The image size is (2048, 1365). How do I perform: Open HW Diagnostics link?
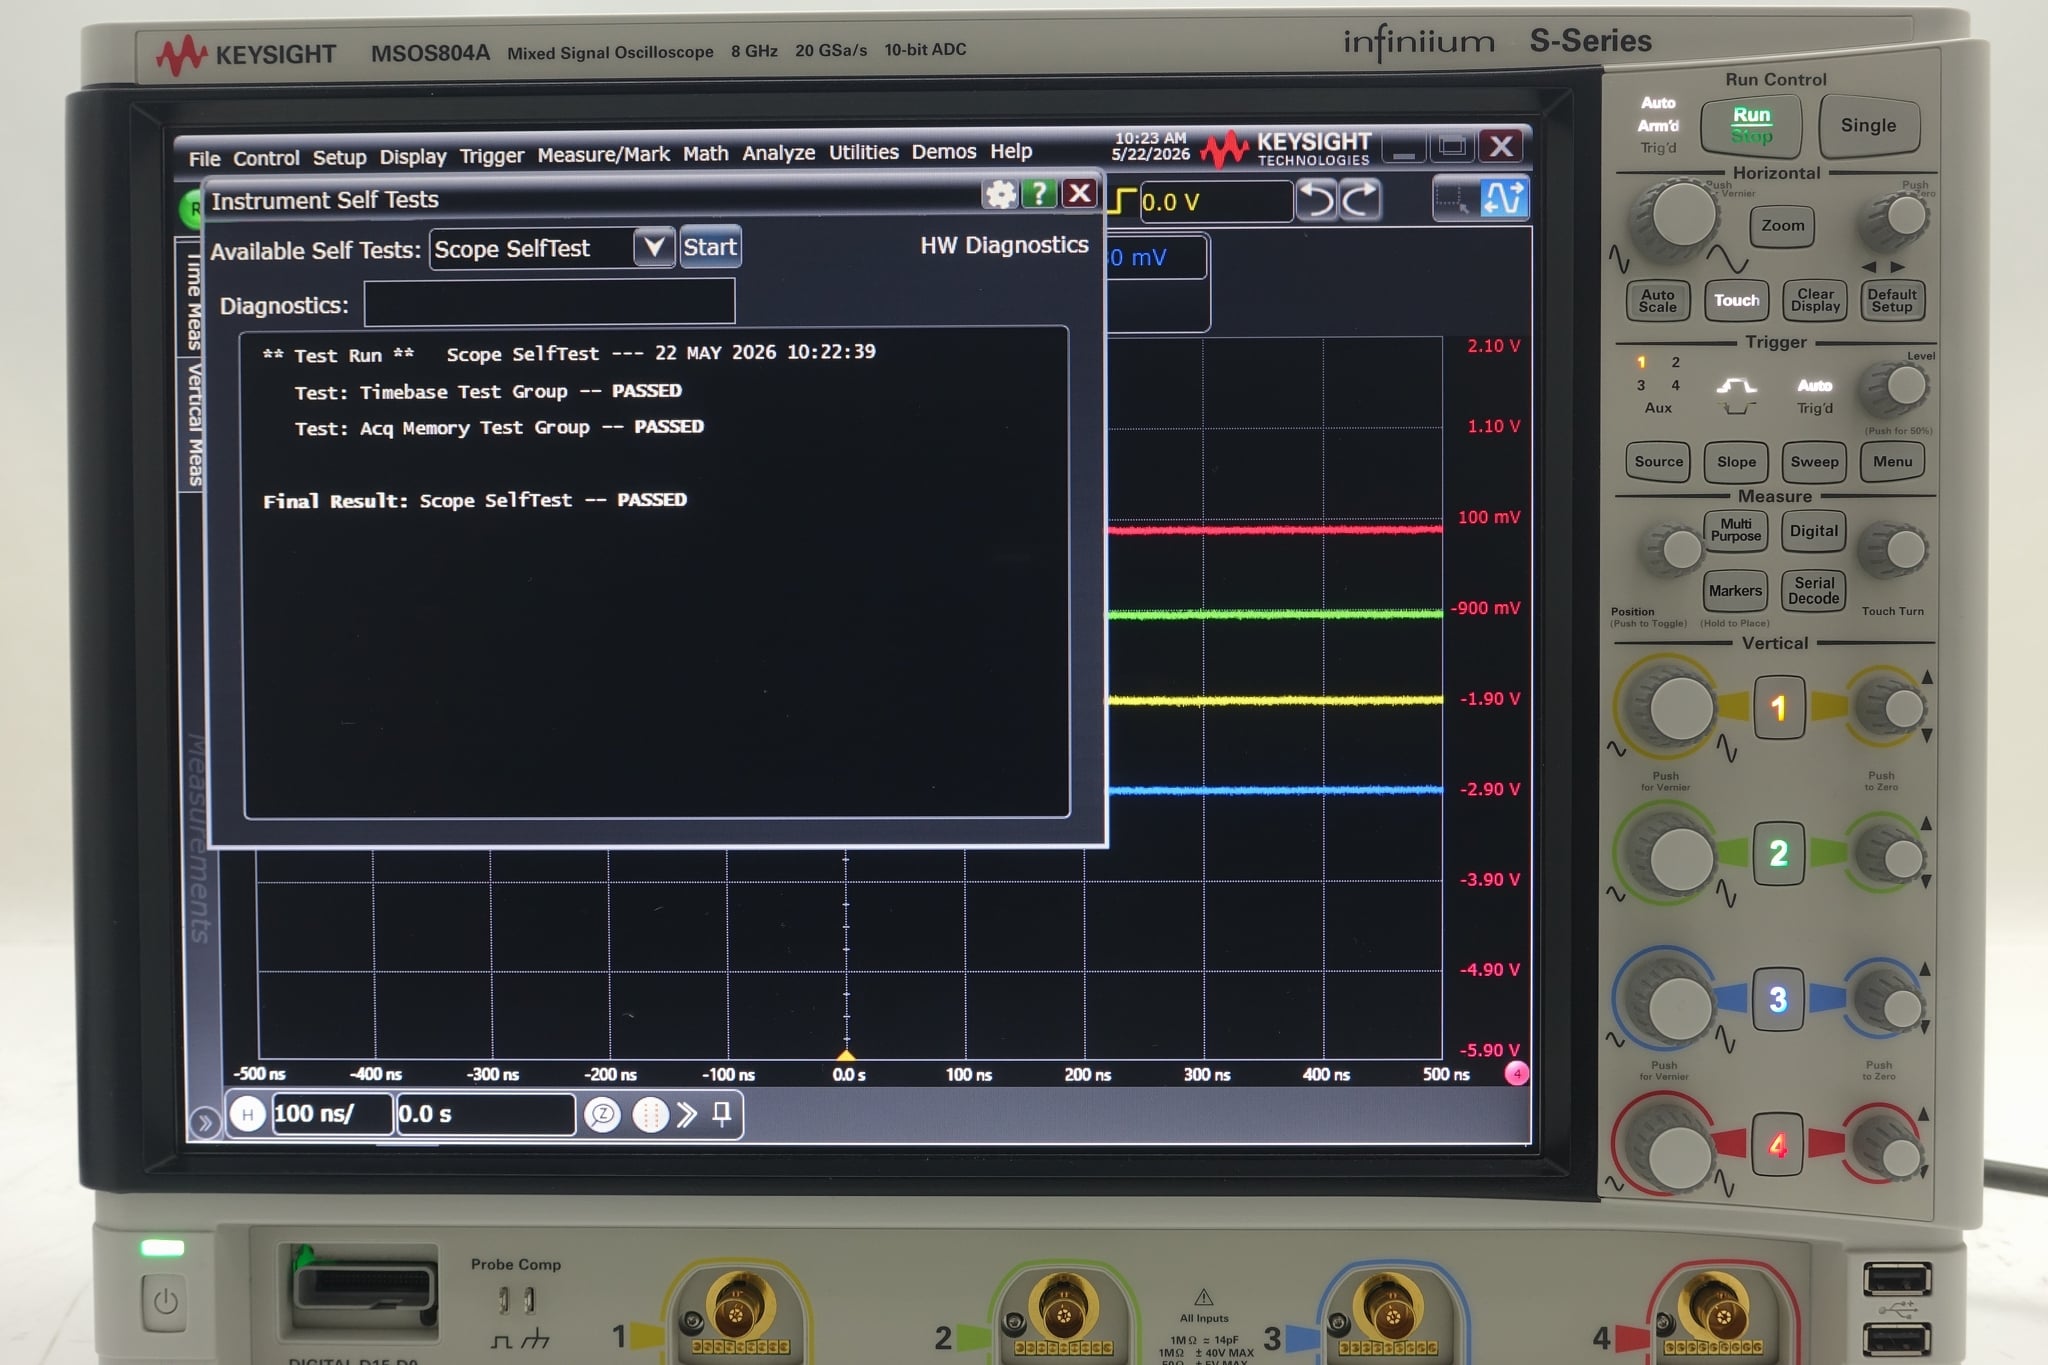[1004, 245]
